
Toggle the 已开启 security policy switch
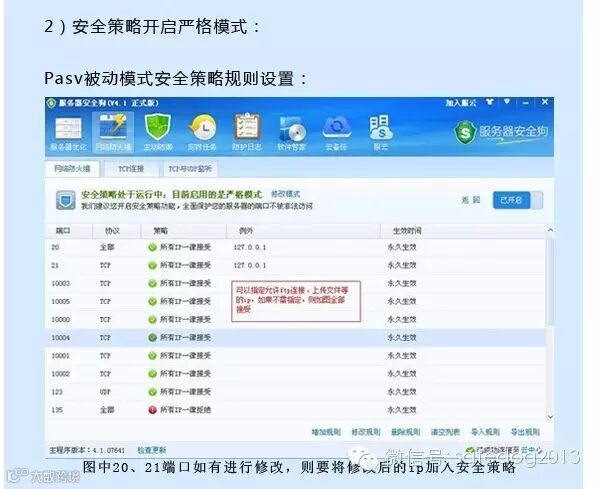(x=517, y=200)
